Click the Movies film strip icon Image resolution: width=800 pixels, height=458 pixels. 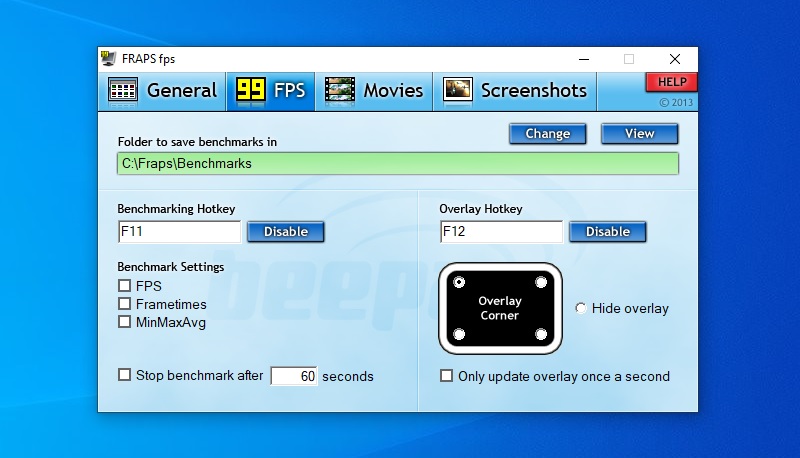(x=340, y=91)
